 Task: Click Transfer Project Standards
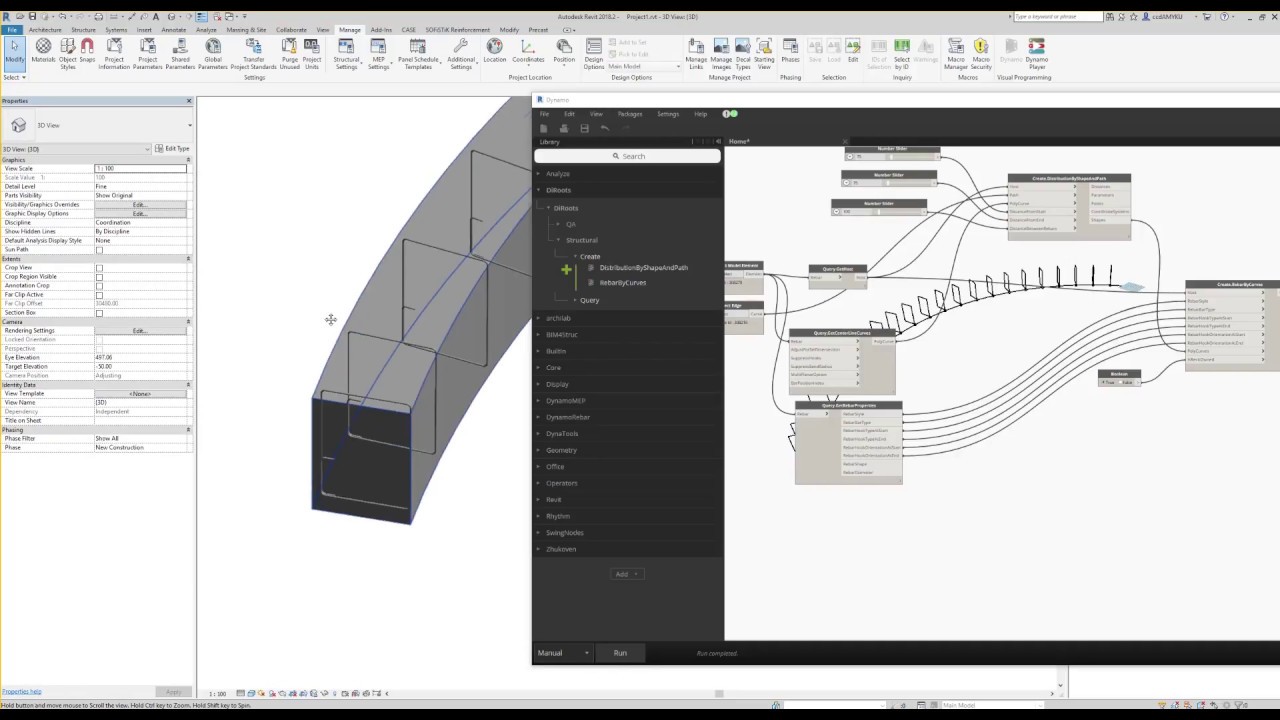click(253, 54)
